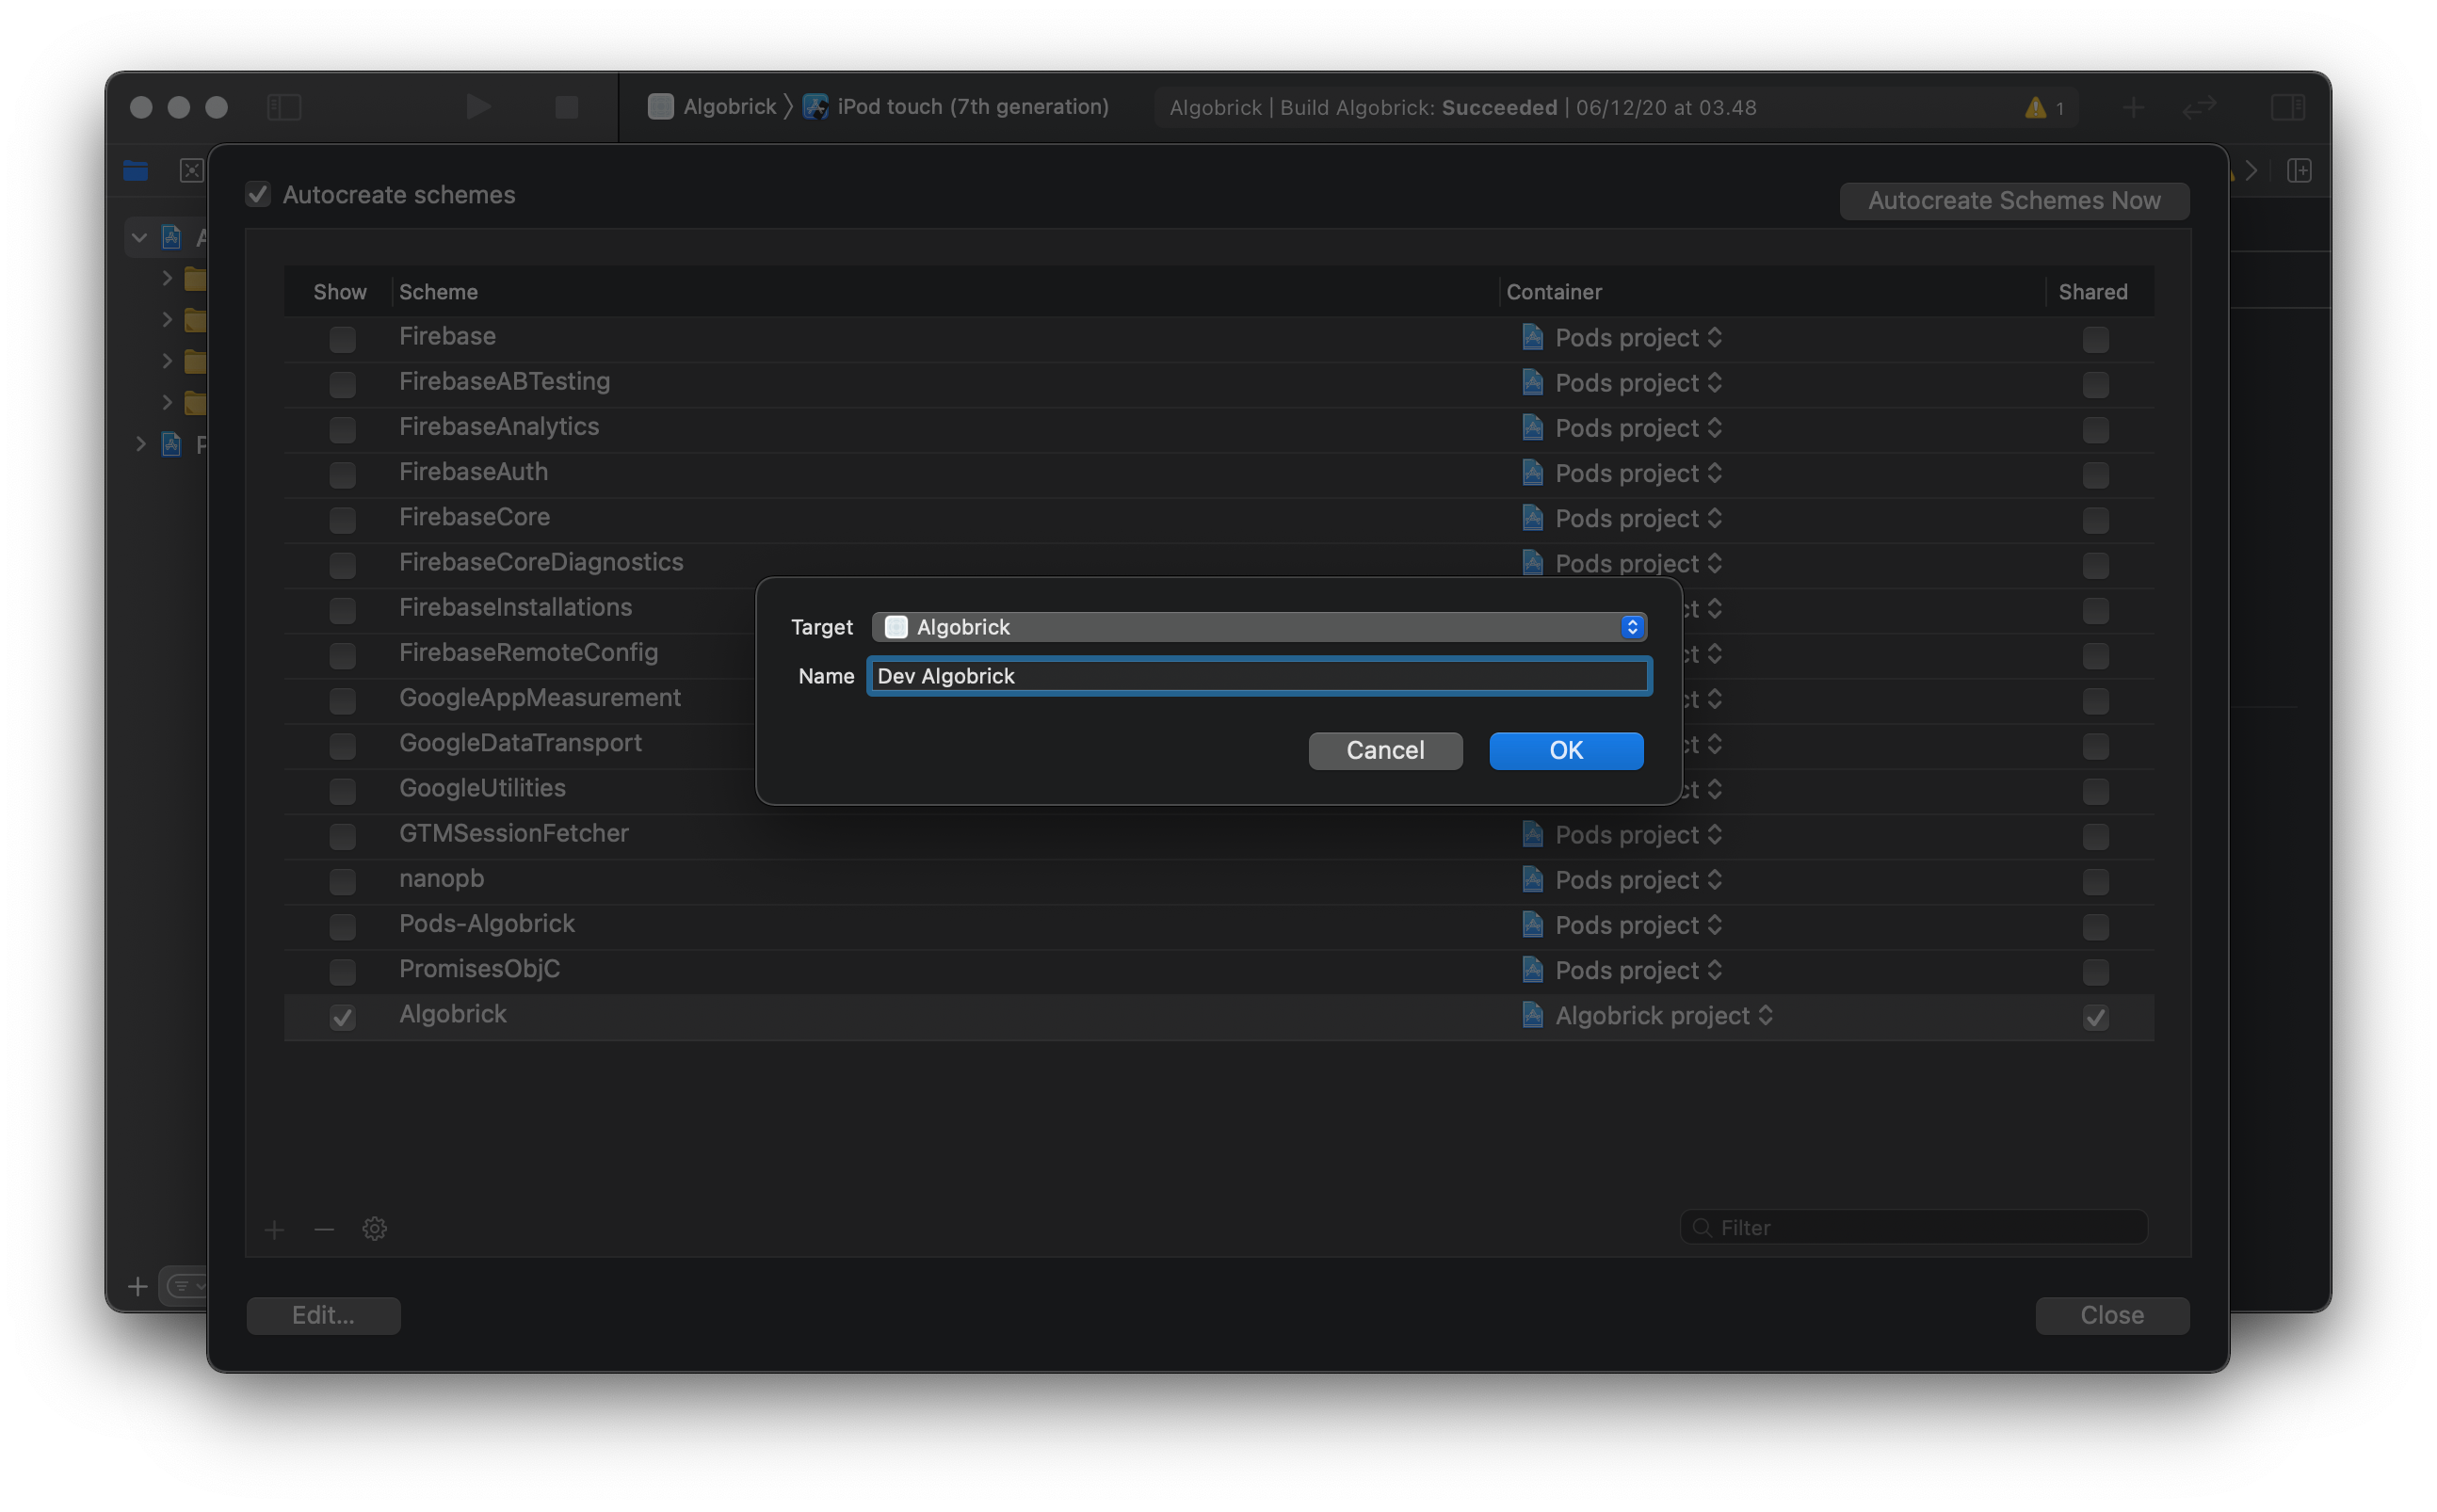Enable Show checkbox for Firebase scheme
This screenshot has width=2437, height=1512.
tap(342, 339)
